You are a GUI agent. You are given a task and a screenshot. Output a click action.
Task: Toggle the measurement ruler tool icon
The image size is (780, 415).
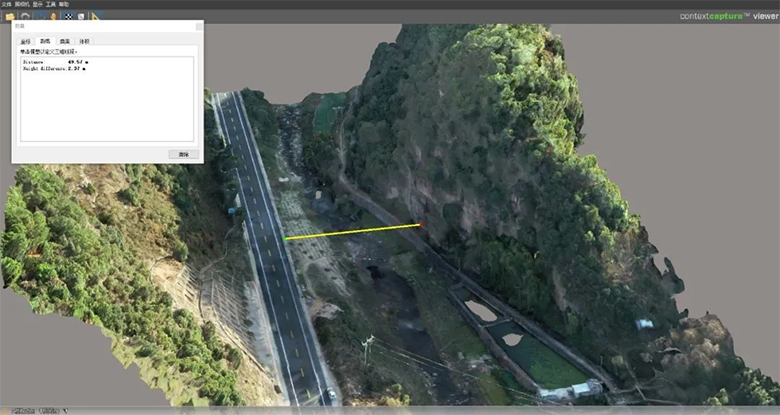[x=95, y=16]
